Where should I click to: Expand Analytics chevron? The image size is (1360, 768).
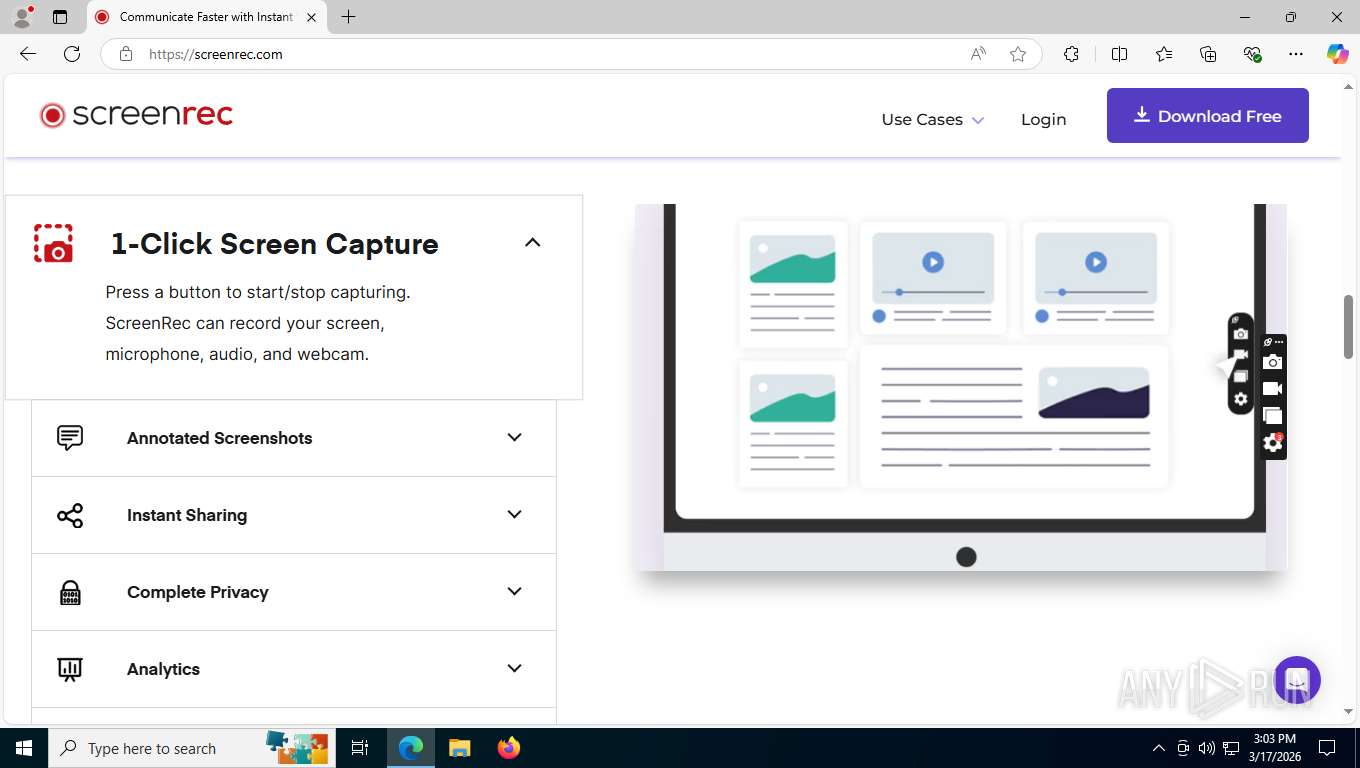514,668
